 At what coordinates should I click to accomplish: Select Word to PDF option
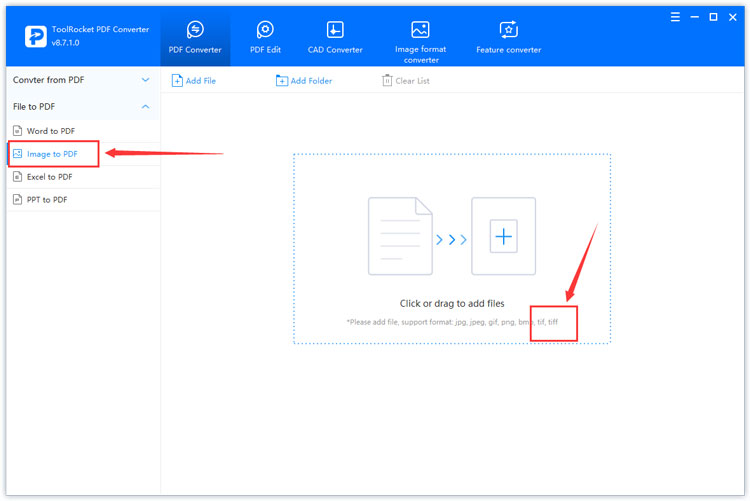point(84,131)
